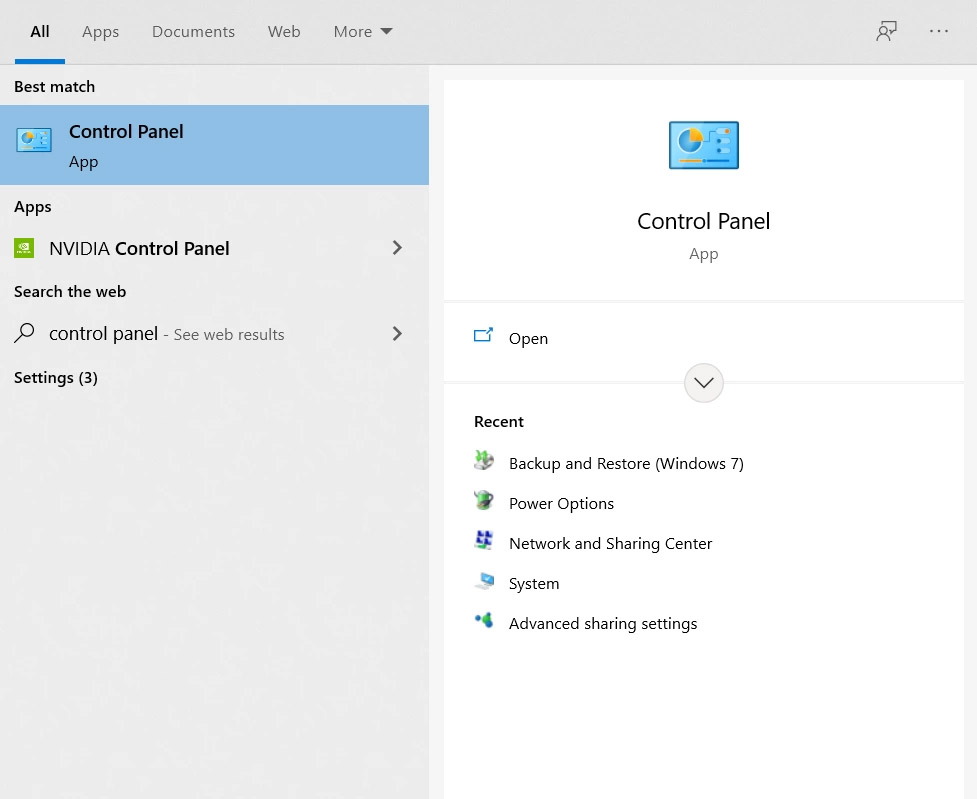Click the Advanced sharing settings icon
This screenshot has height=799, width=977.
point(484,620)
